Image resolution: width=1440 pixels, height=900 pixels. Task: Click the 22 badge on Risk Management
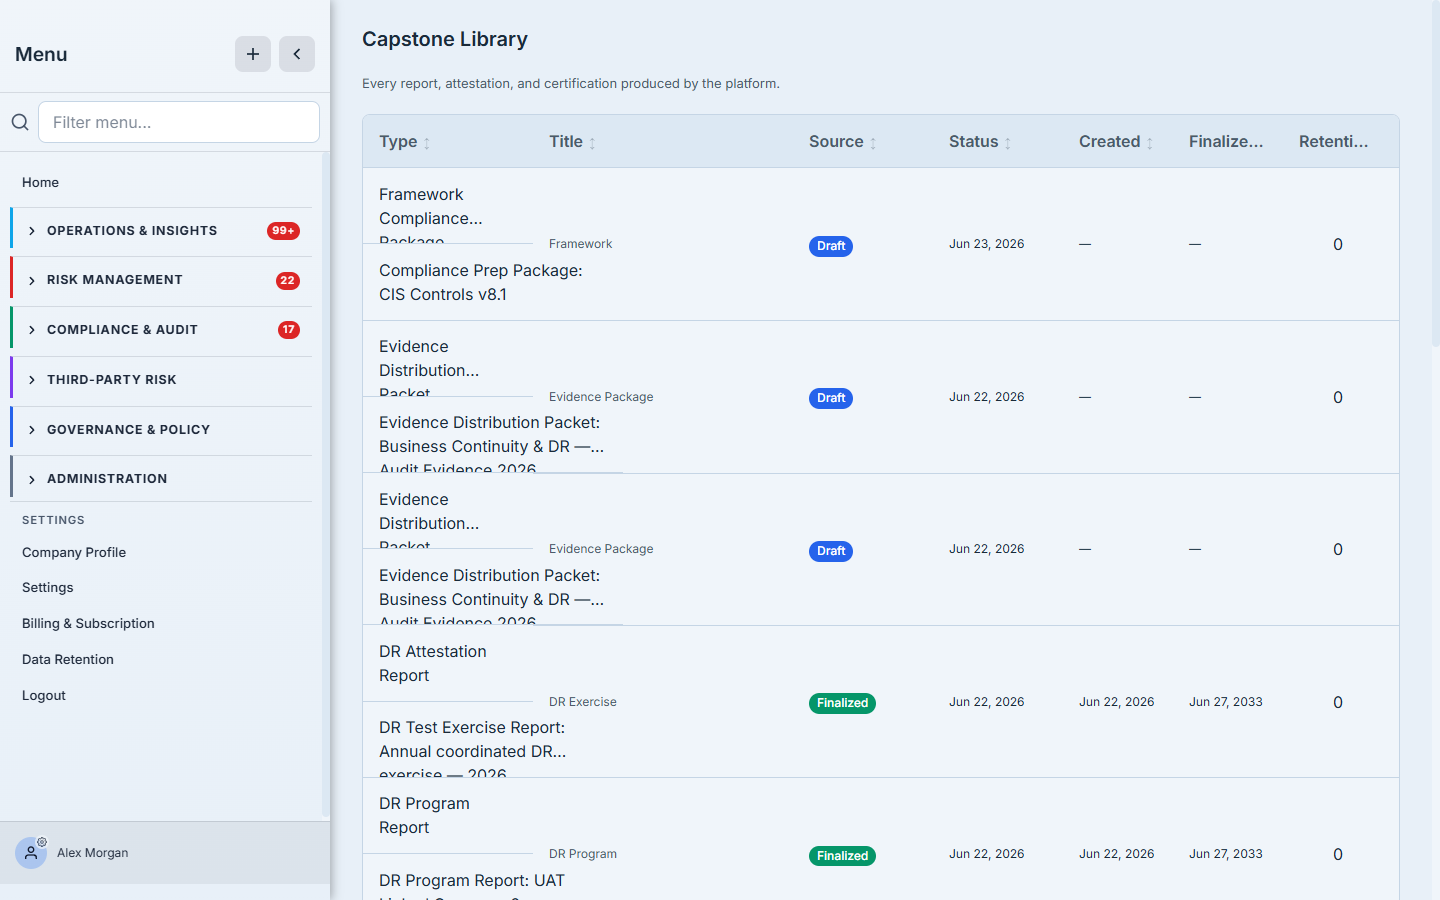click(x=288, y=280)
